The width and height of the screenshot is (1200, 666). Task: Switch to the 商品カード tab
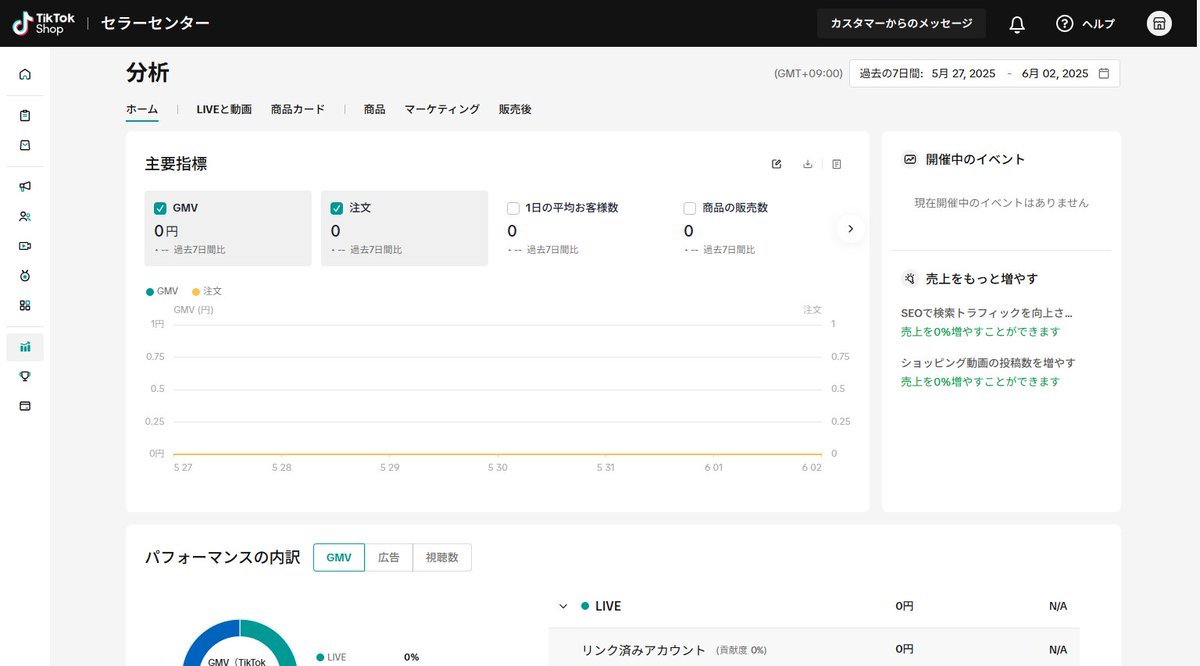[x=298, y=109]
